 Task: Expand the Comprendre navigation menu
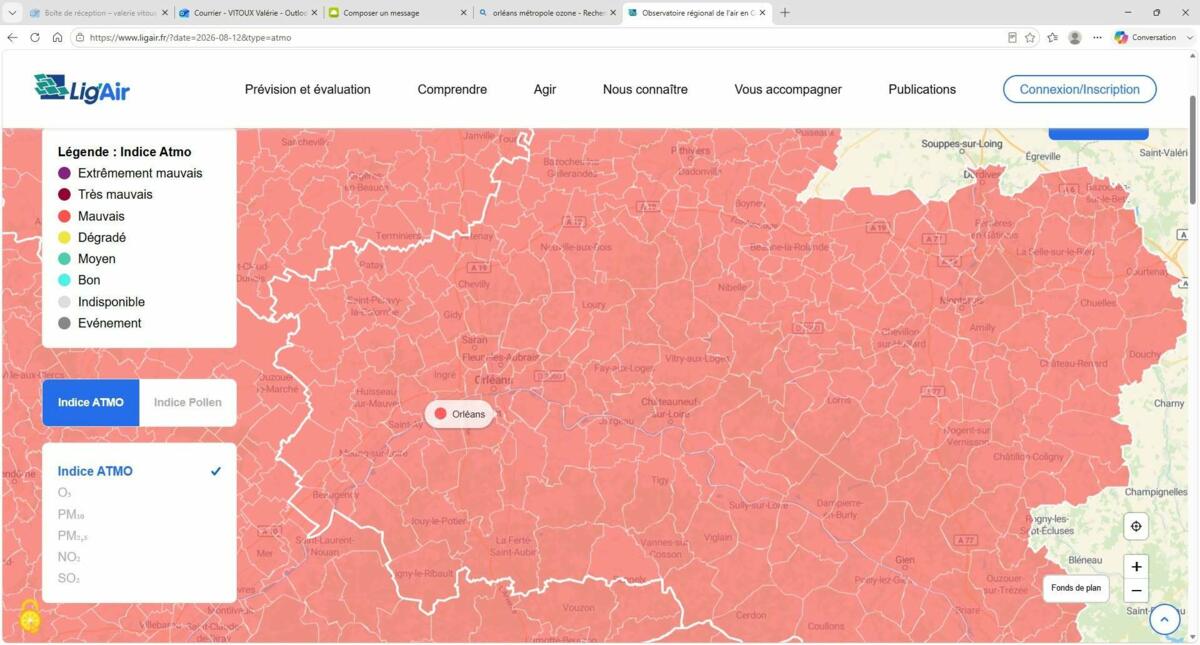pos(452,89)
